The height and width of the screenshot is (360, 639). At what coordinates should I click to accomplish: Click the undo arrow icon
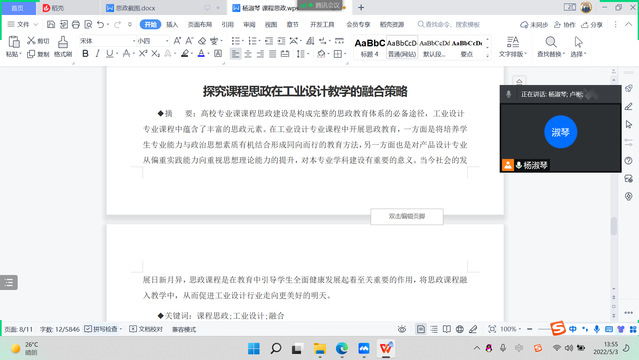click(x=100, y=24)
